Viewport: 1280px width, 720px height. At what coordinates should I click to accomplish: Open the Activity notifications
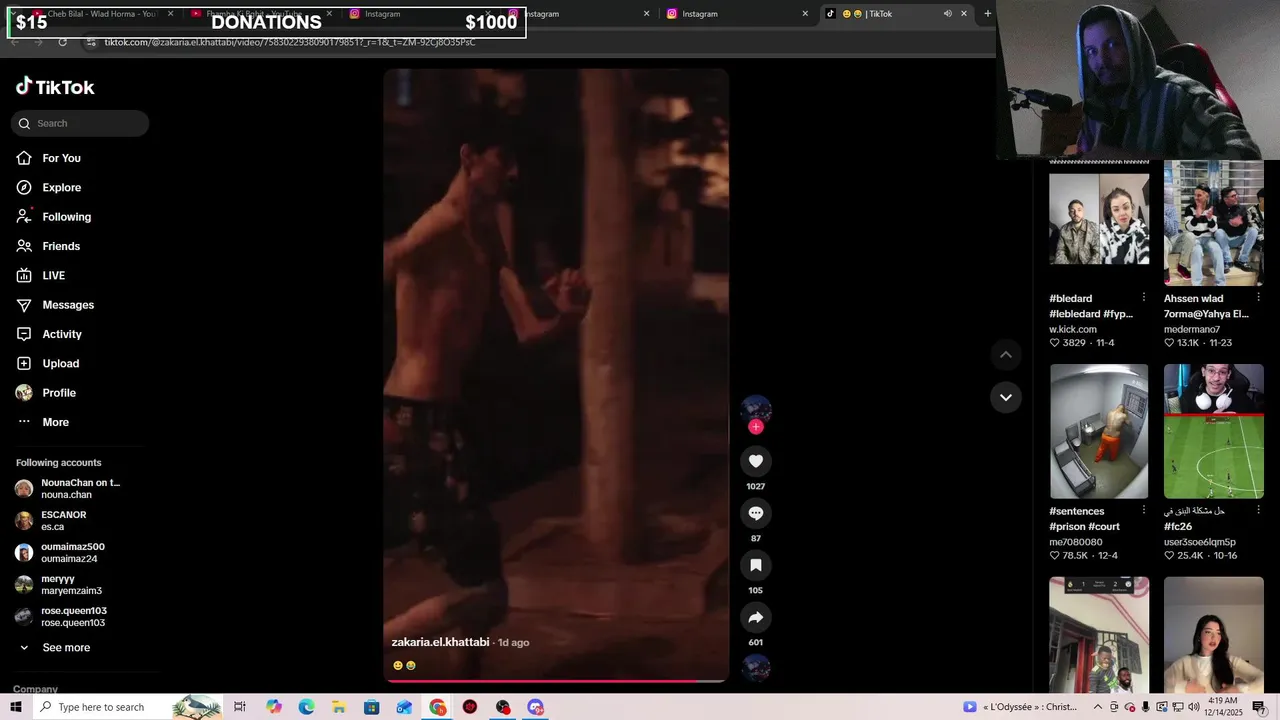pos(49,334)
